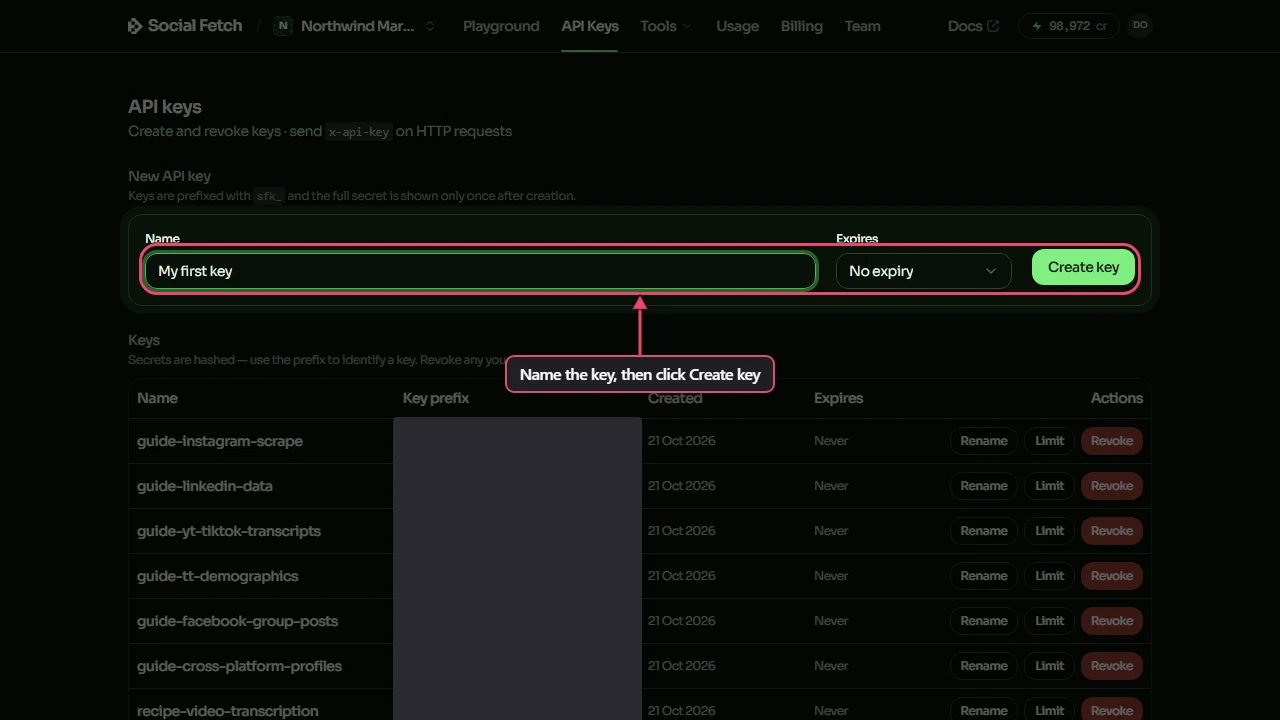Rename the guide-cross-platform-profiles key

click(984, 666)
